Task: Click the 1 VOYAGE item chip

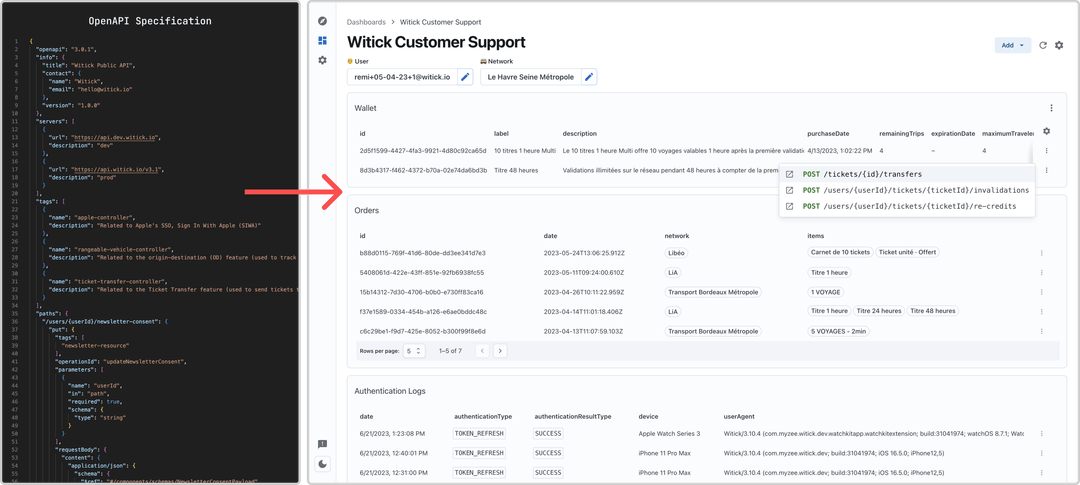Action: coord(827,292)
